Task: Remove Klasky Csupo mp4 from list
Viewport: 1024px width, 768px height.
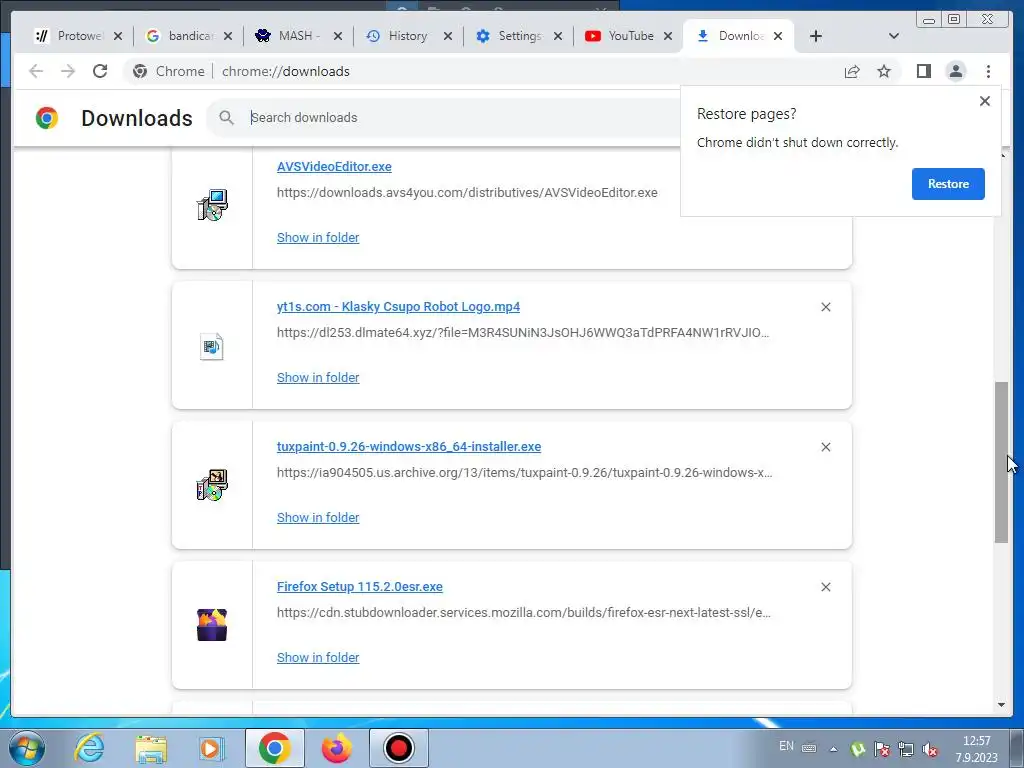Action: 825,307
